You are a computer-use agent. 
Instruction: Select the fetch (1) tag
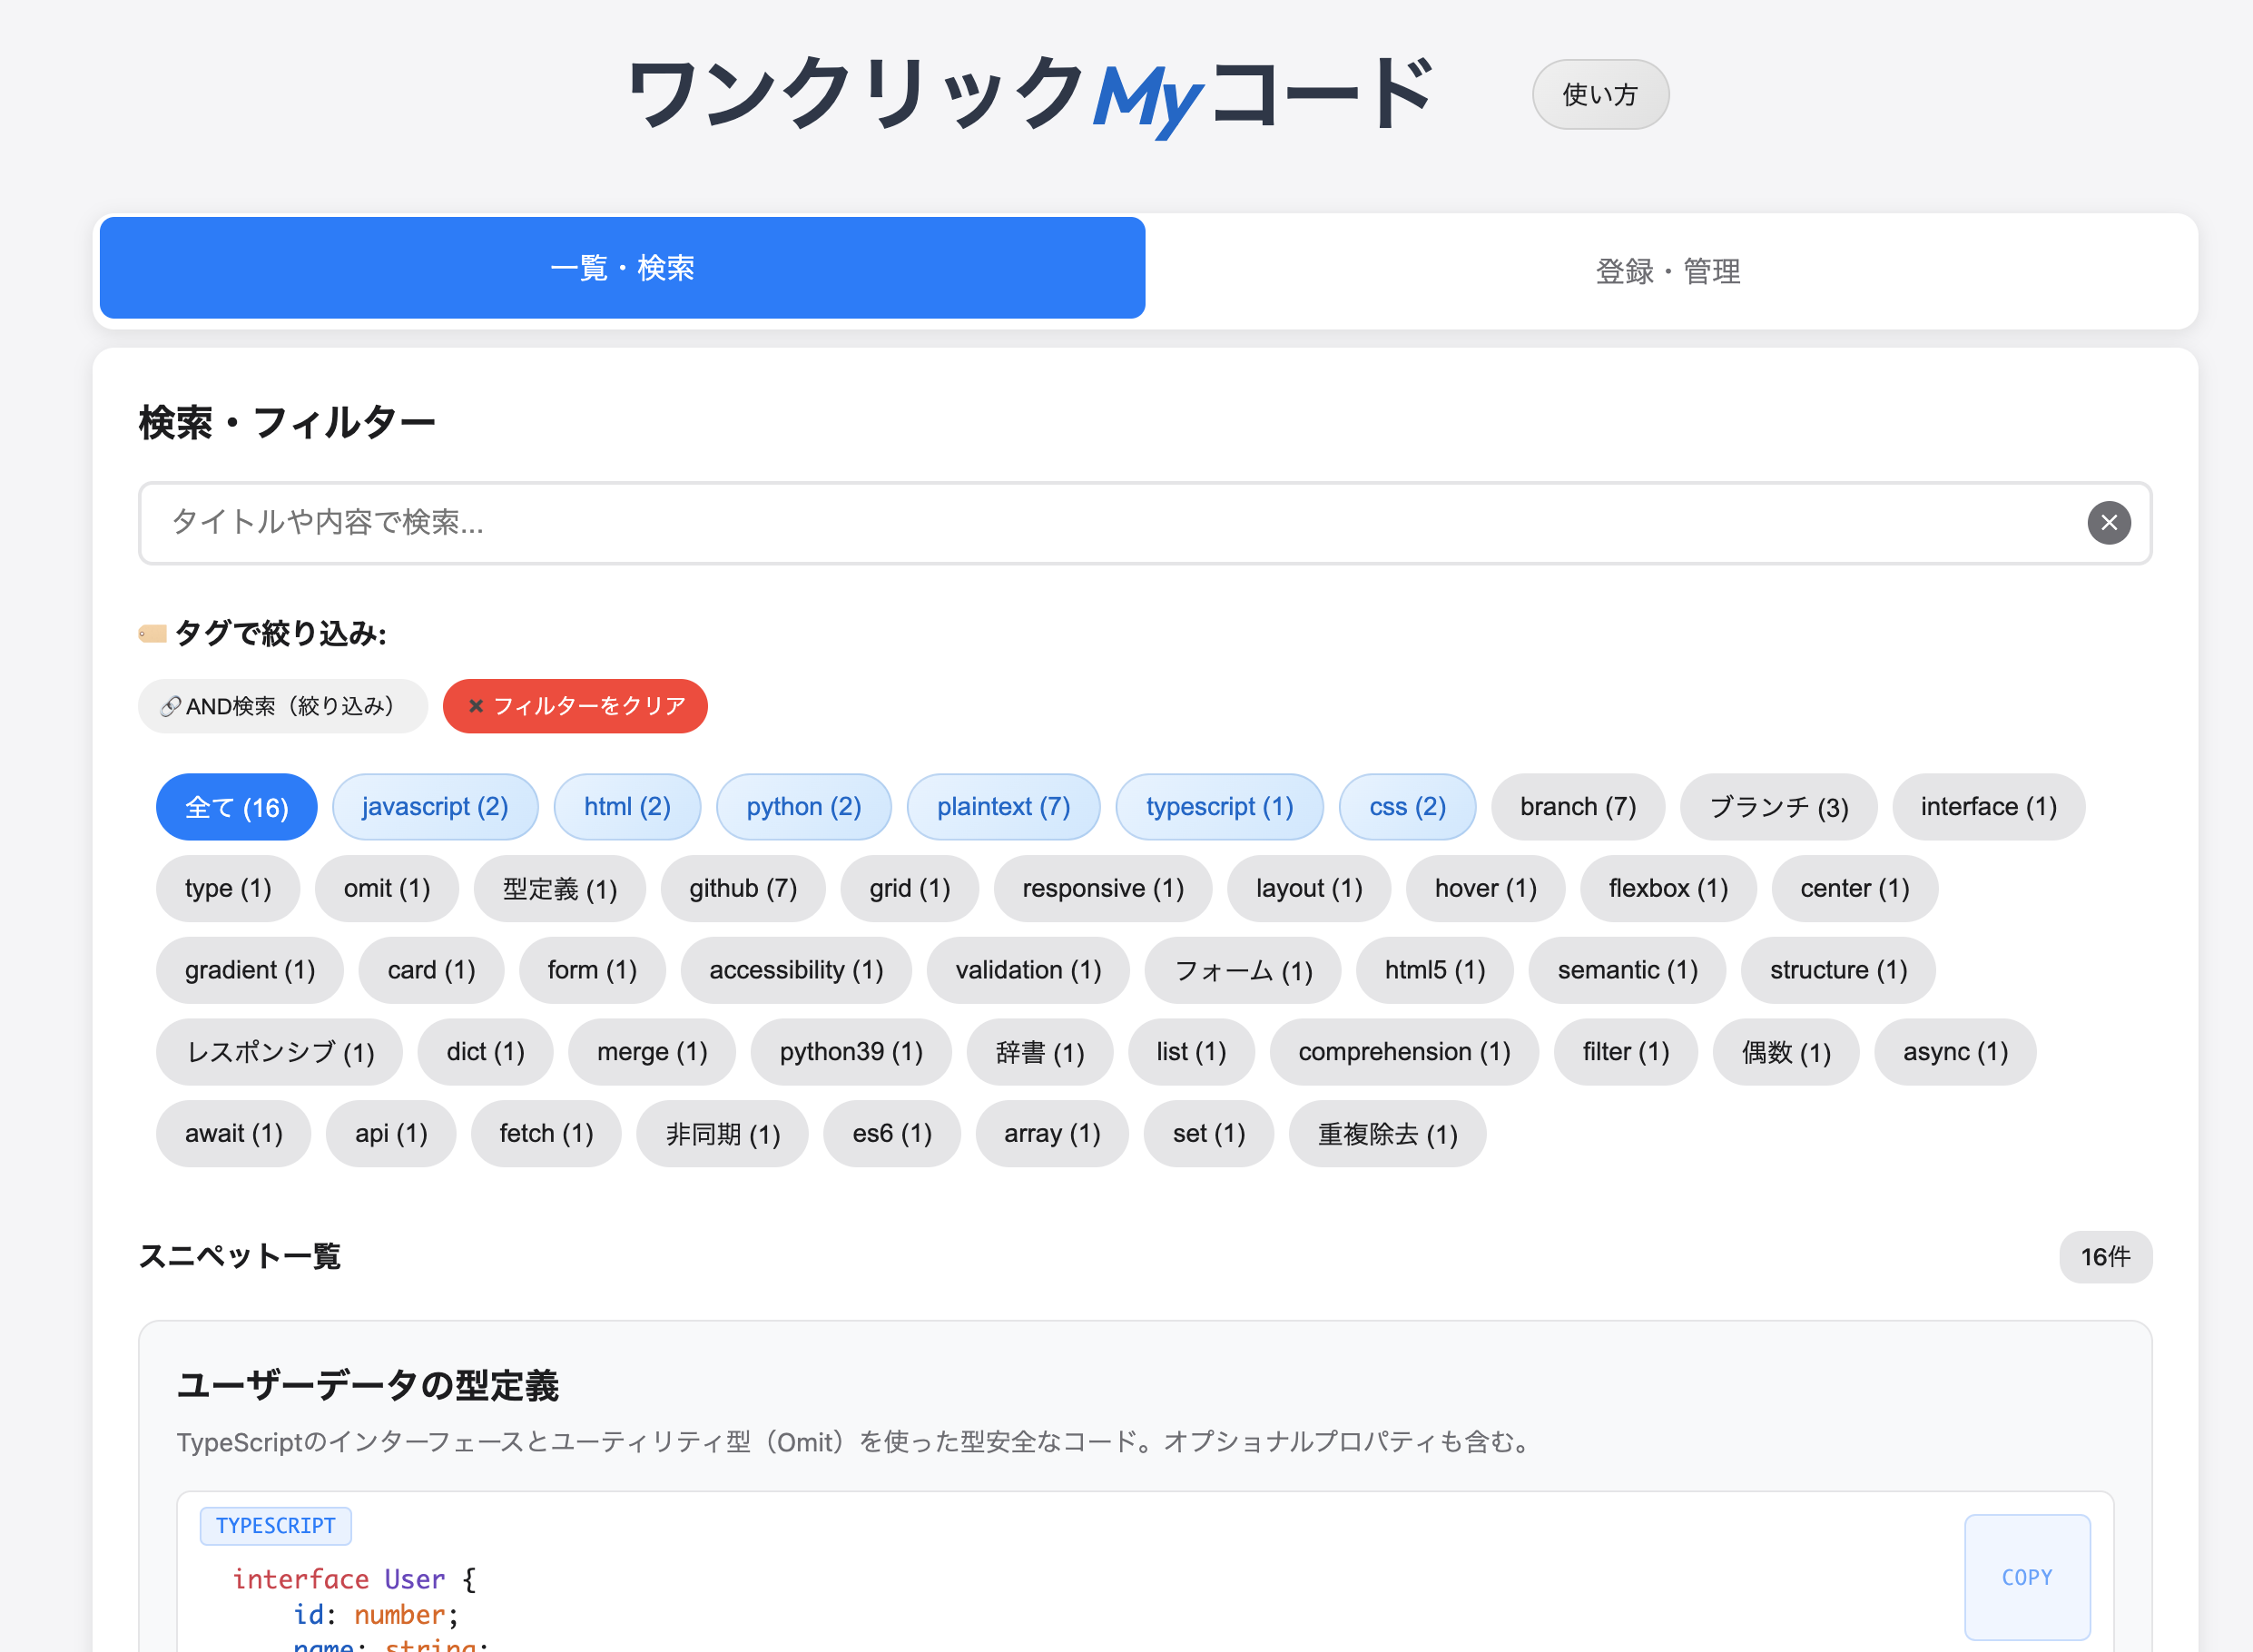(x=546, y=1135)
